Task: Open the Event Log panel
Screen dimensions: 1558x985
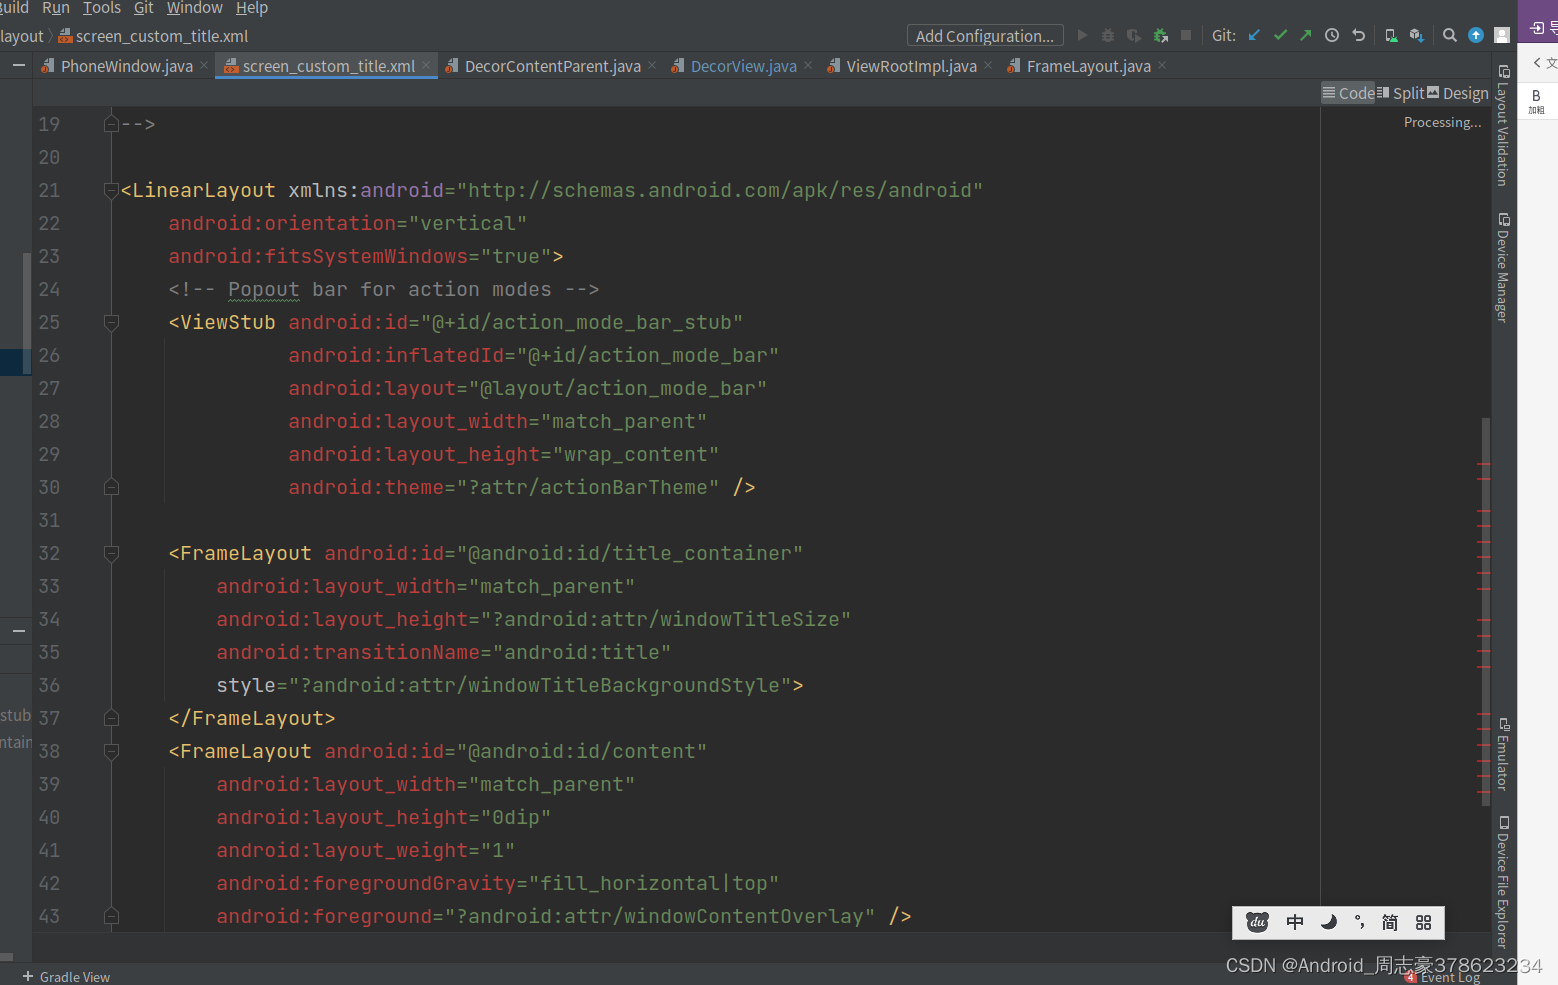Action: [1441, 978]
